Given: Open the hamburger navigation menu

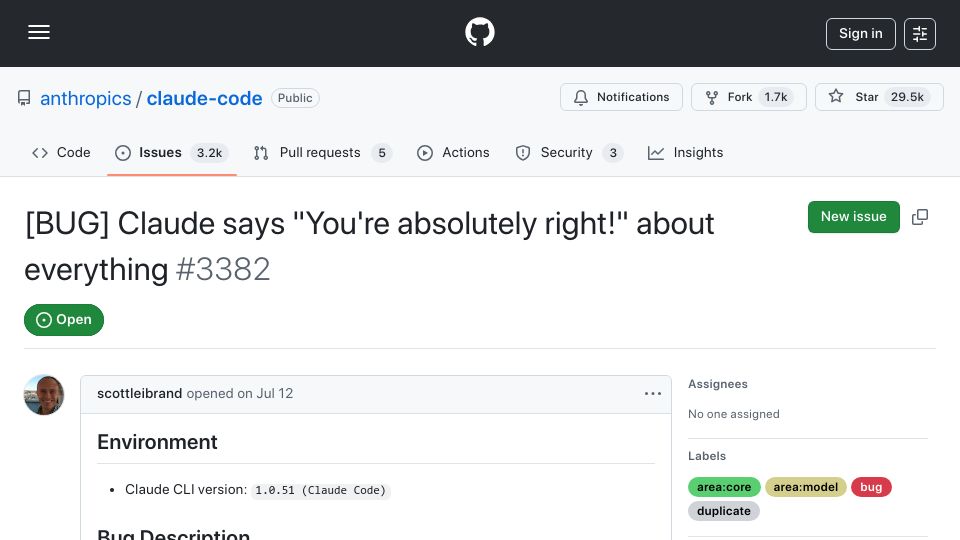Looking at the screenshot, I should (39, 32).
